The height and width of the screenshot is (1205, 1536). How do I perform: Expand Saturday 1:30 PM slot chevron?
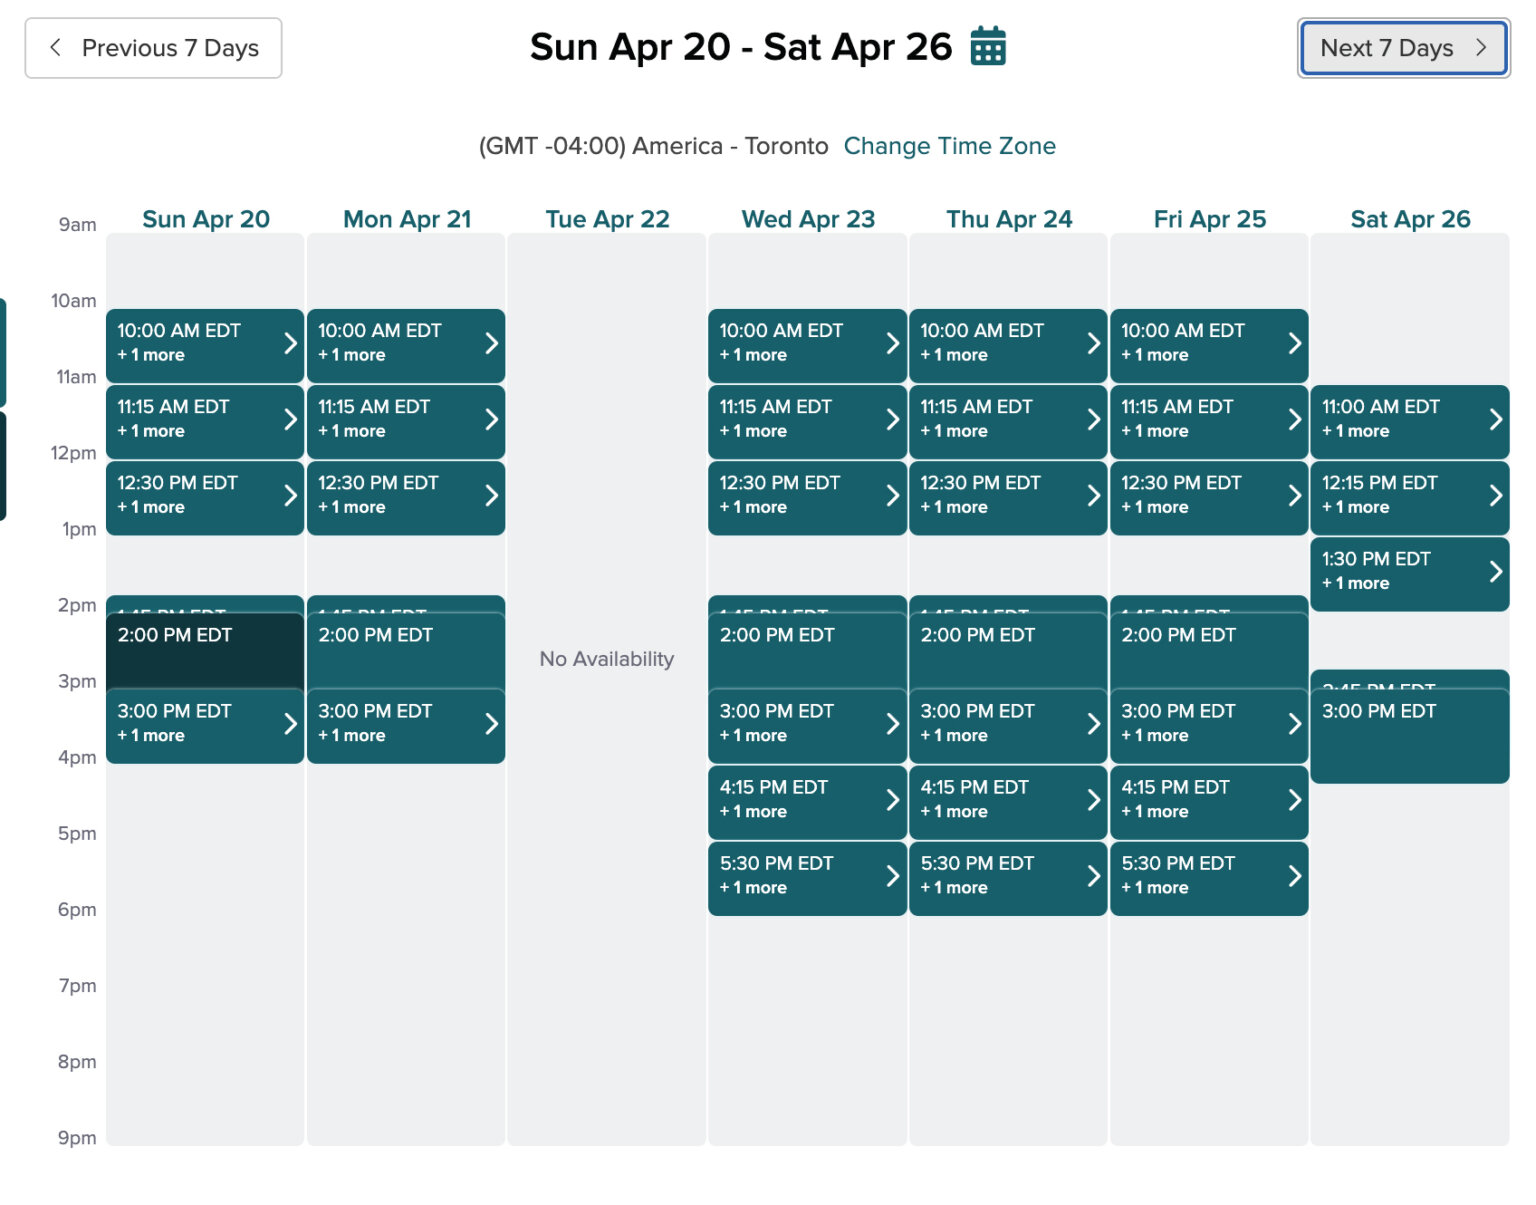coord(1495,571)
